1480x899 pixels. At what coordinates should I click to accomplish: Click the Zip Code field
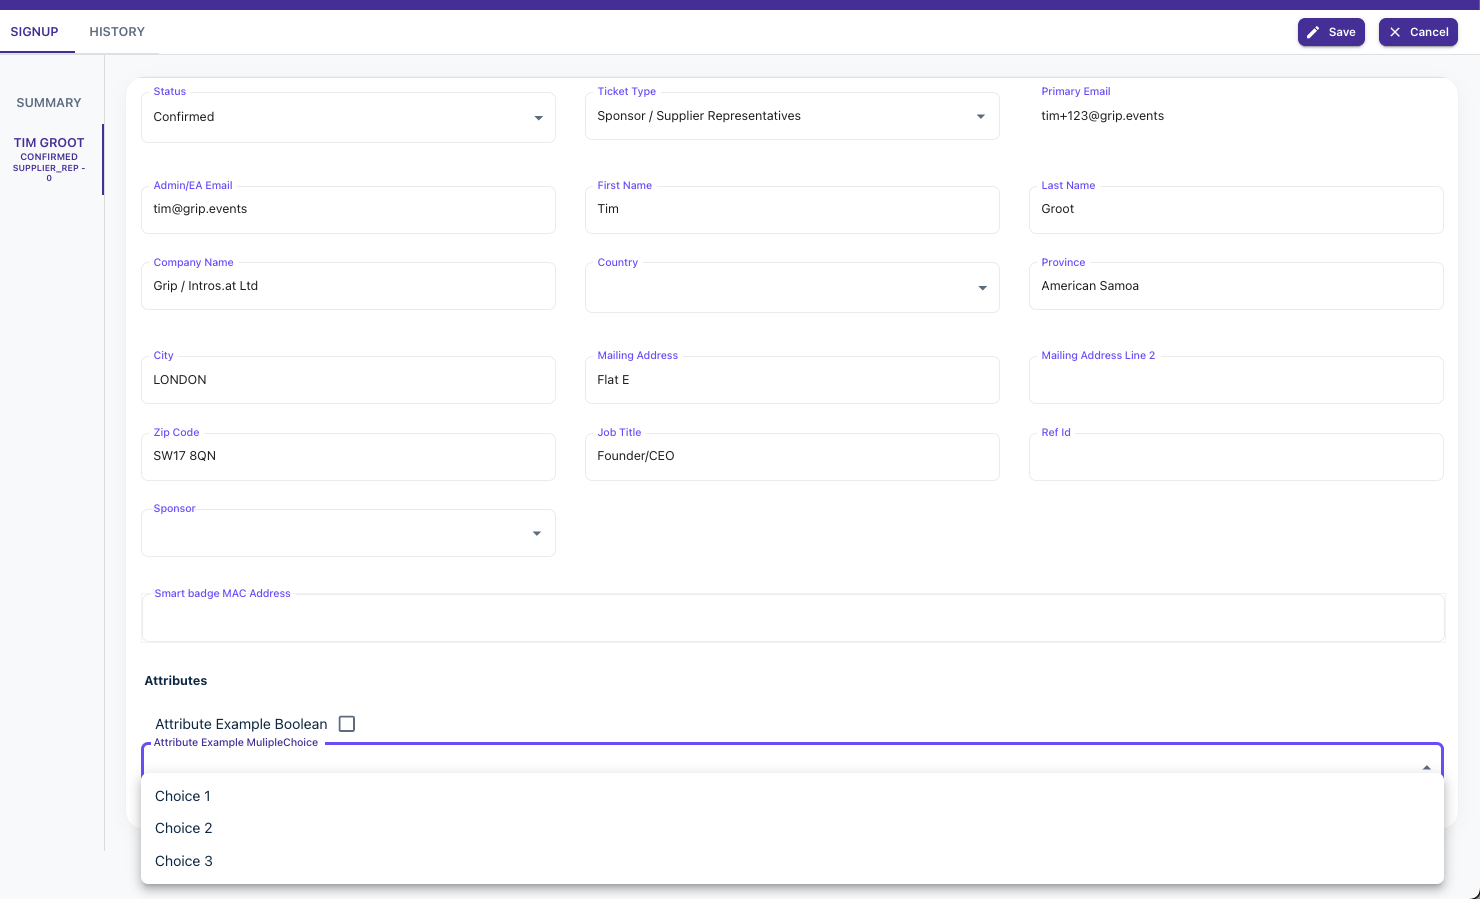[x=348, y=457]
